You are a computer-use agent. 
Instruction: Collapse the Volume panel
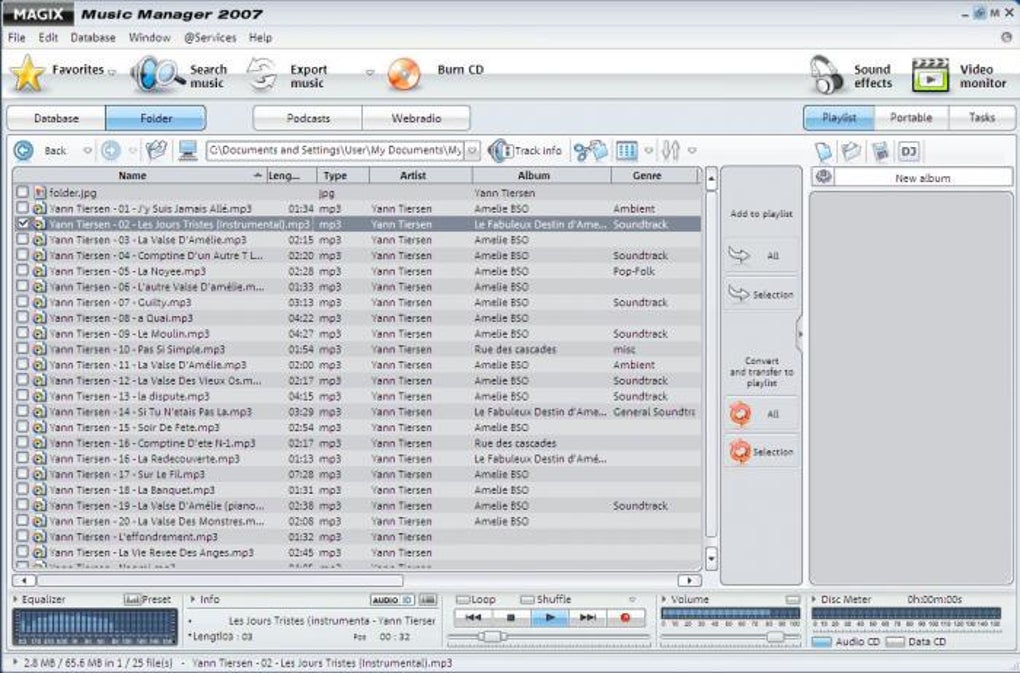click(x=664, y=599)
